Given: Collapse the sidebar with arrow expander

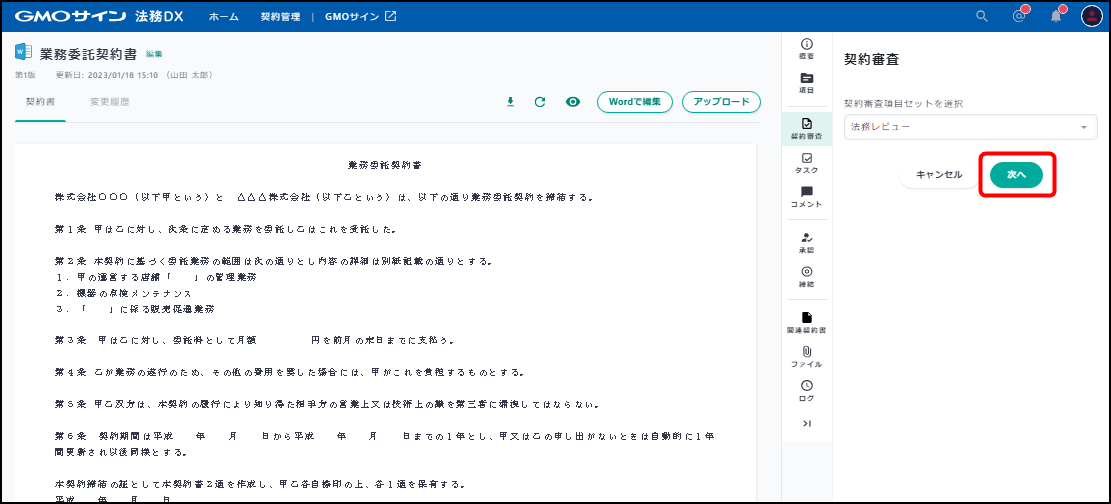Looking at the screenshot, I should pyautogui.click(x=806, y=424).
